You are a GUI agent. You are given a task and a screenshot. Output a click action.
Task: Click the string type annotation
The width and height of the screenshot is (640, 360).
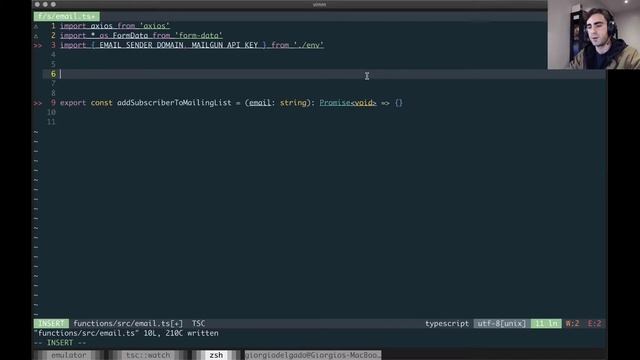pos(293,103)
